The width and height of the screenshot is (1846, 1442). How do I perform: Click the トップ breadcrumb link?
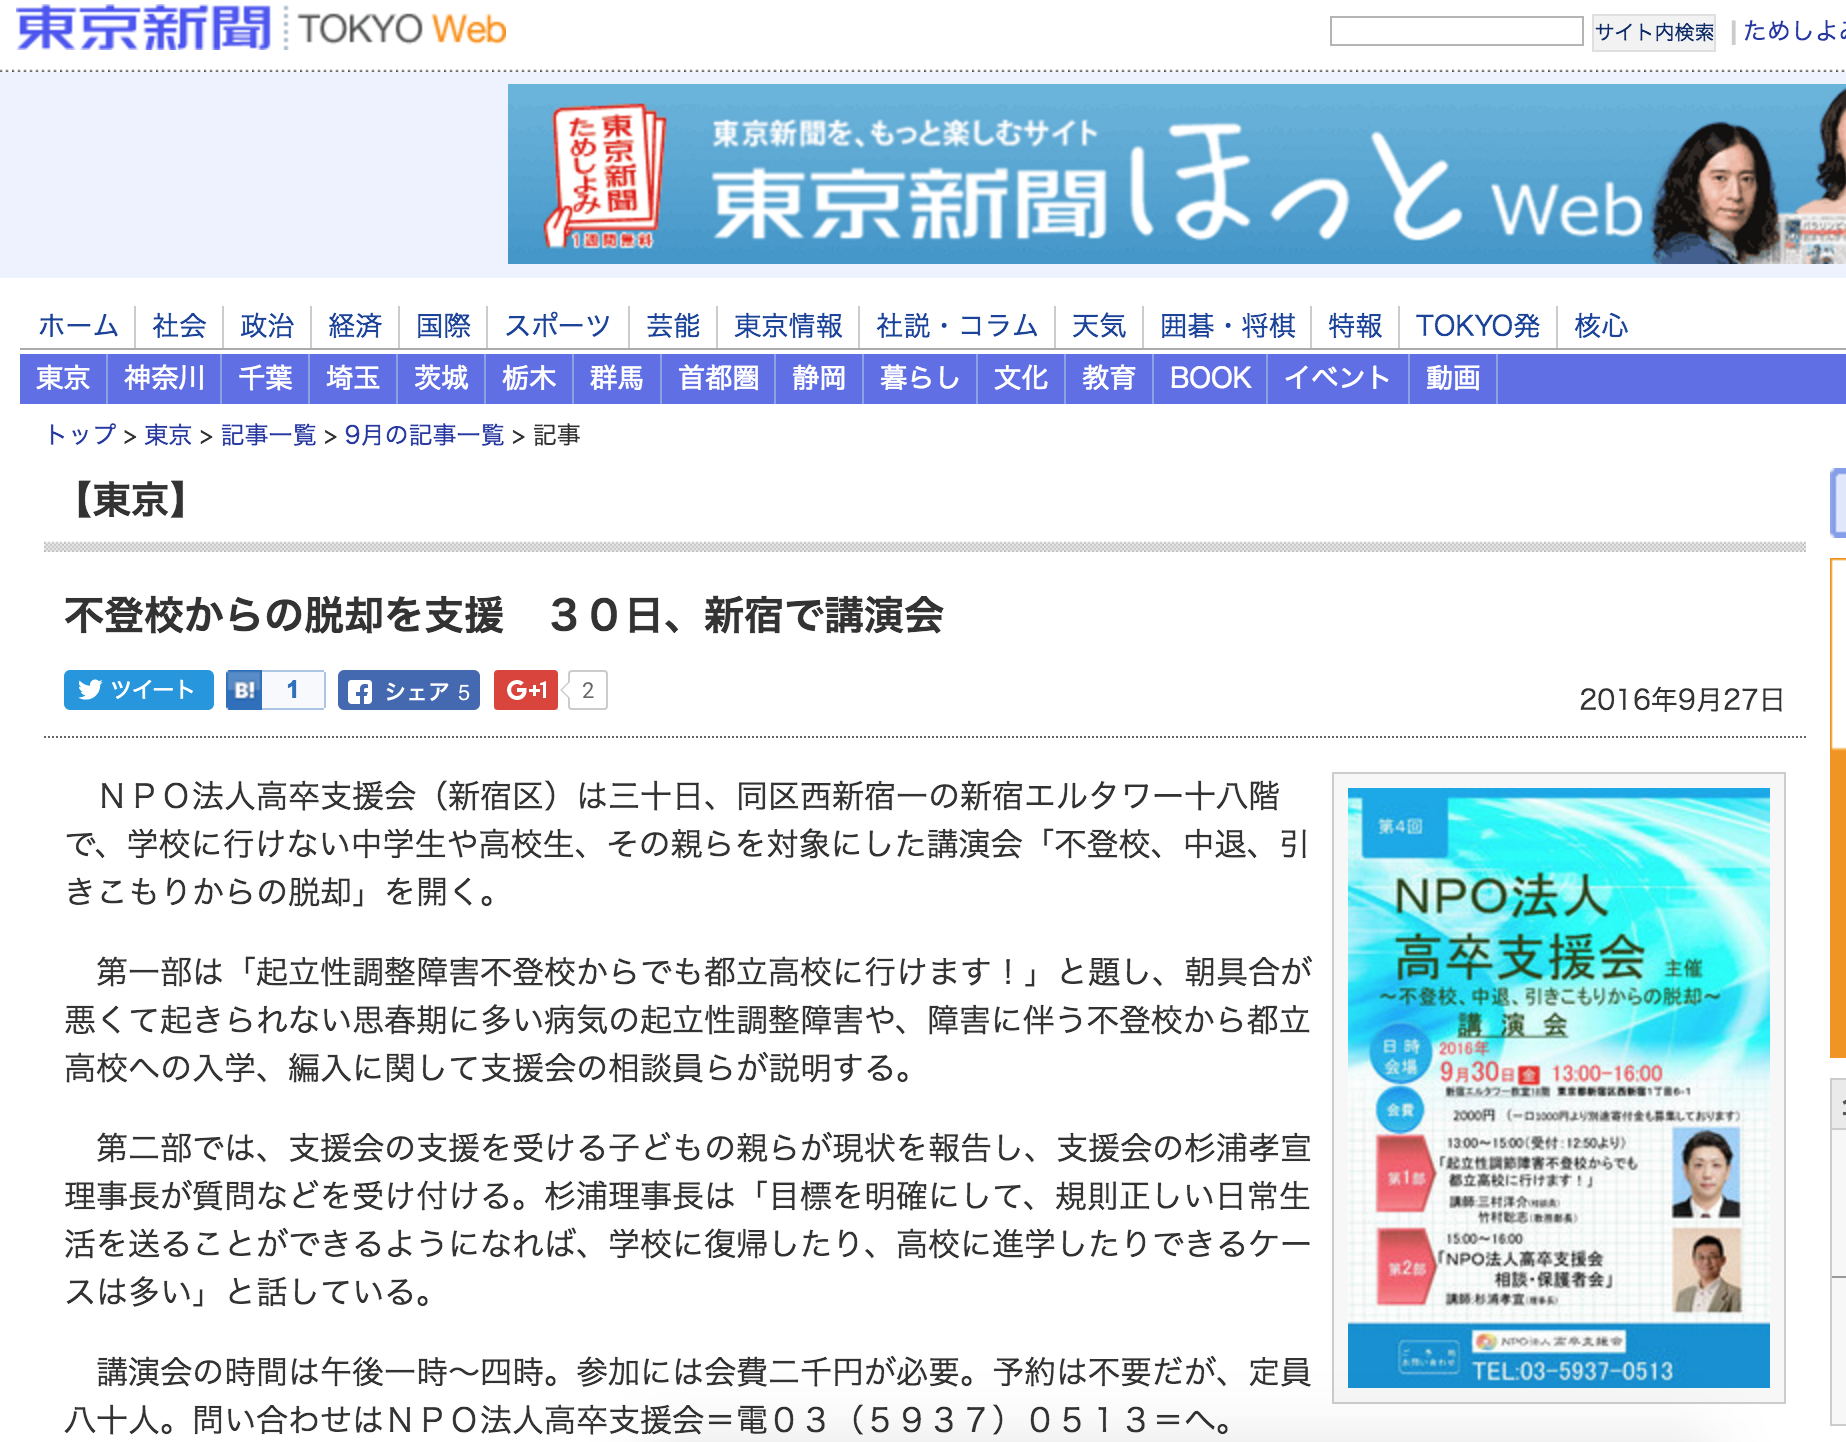[81, 435]
